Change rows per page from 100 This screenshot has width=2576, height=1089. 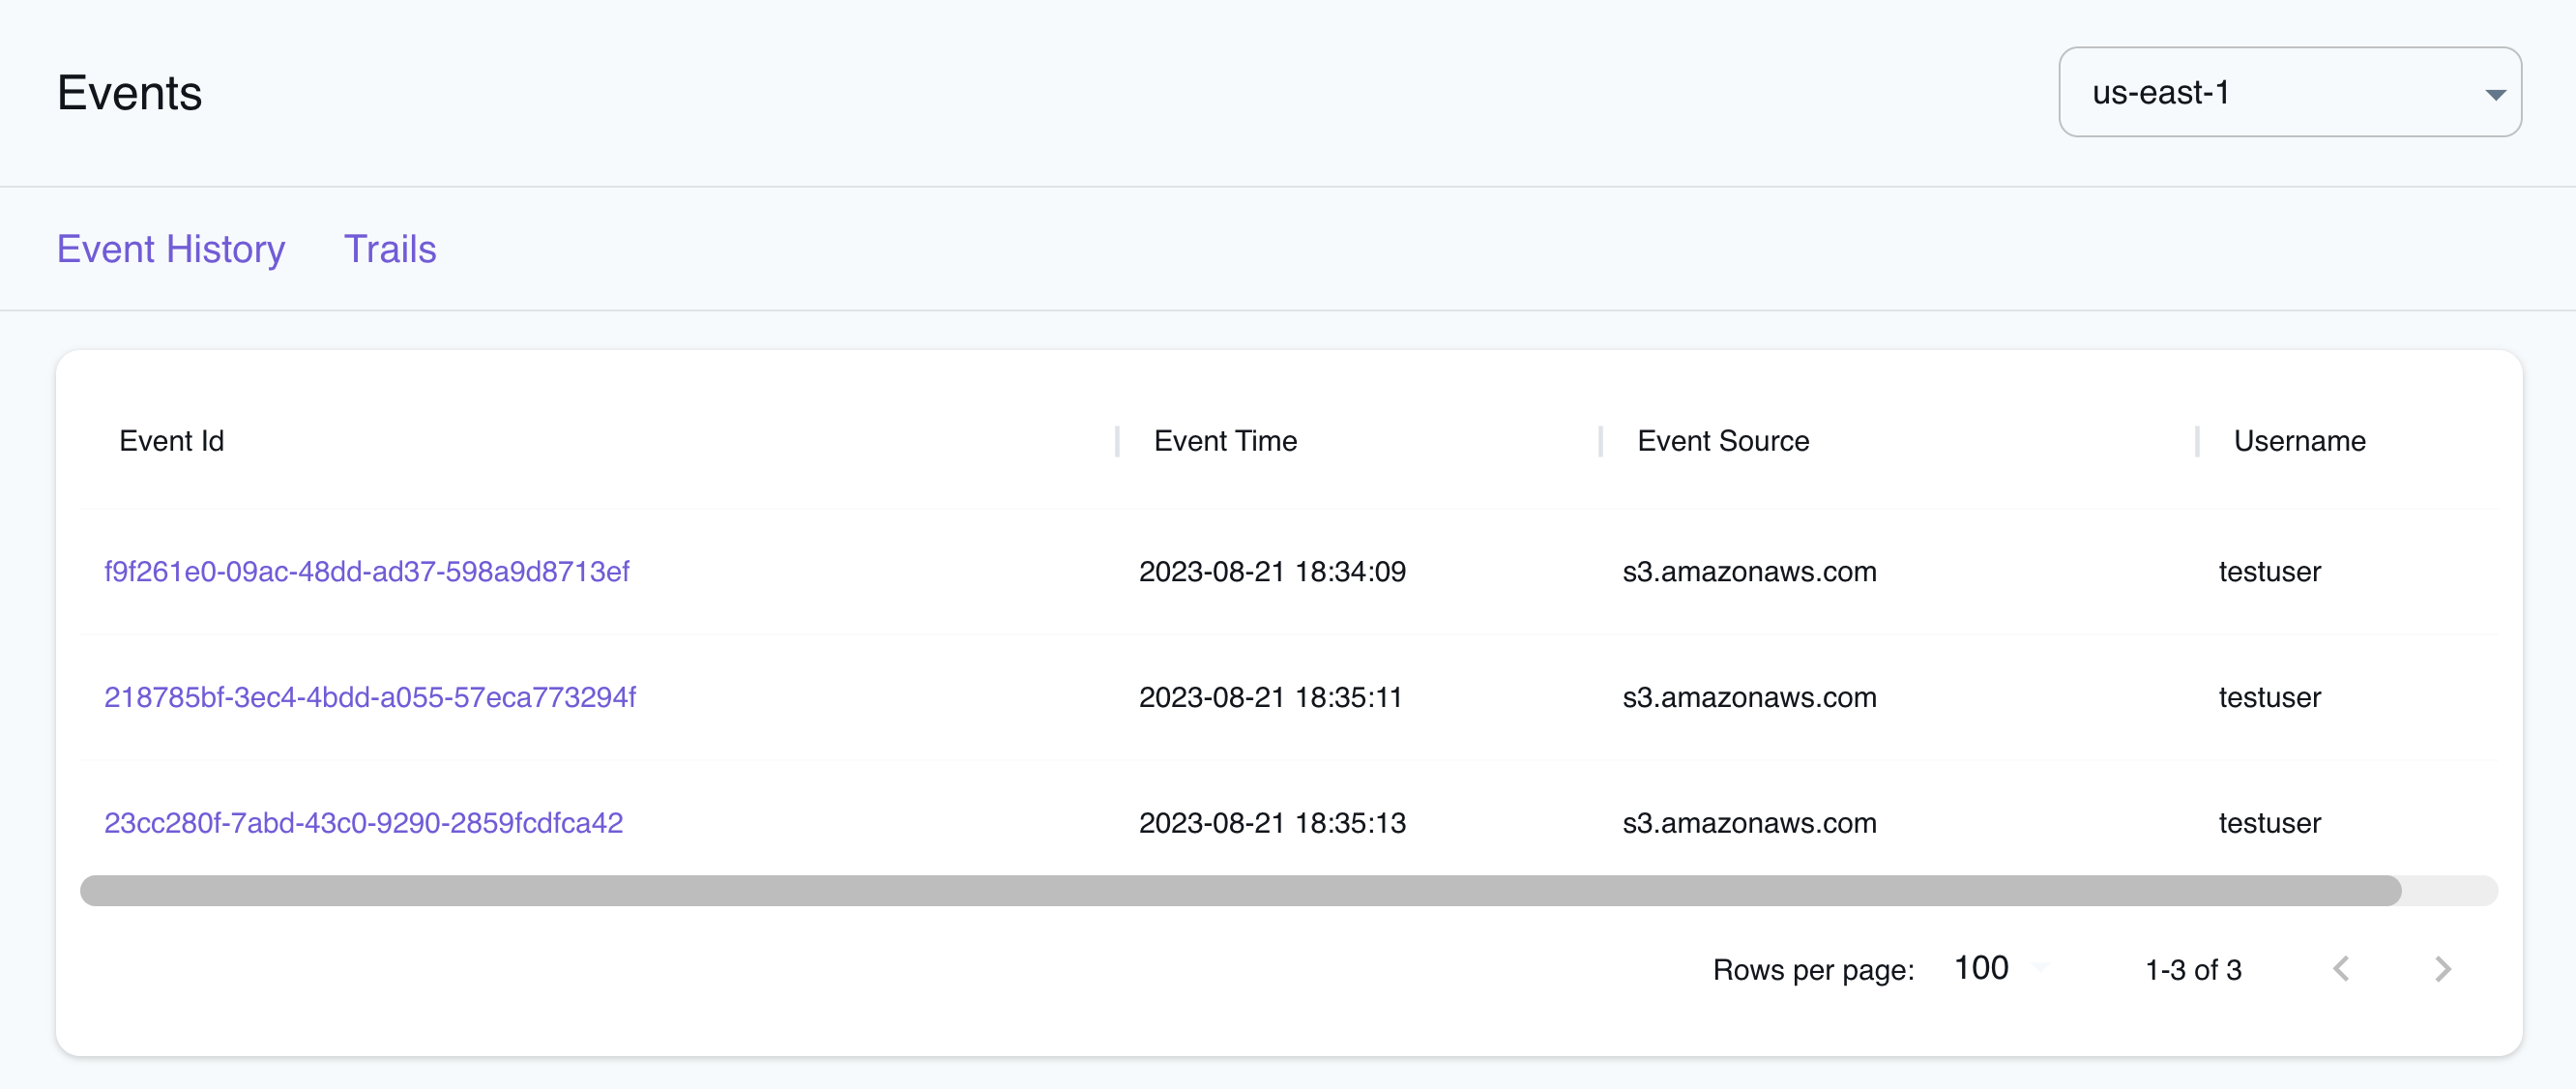(x=1981, y=967)
